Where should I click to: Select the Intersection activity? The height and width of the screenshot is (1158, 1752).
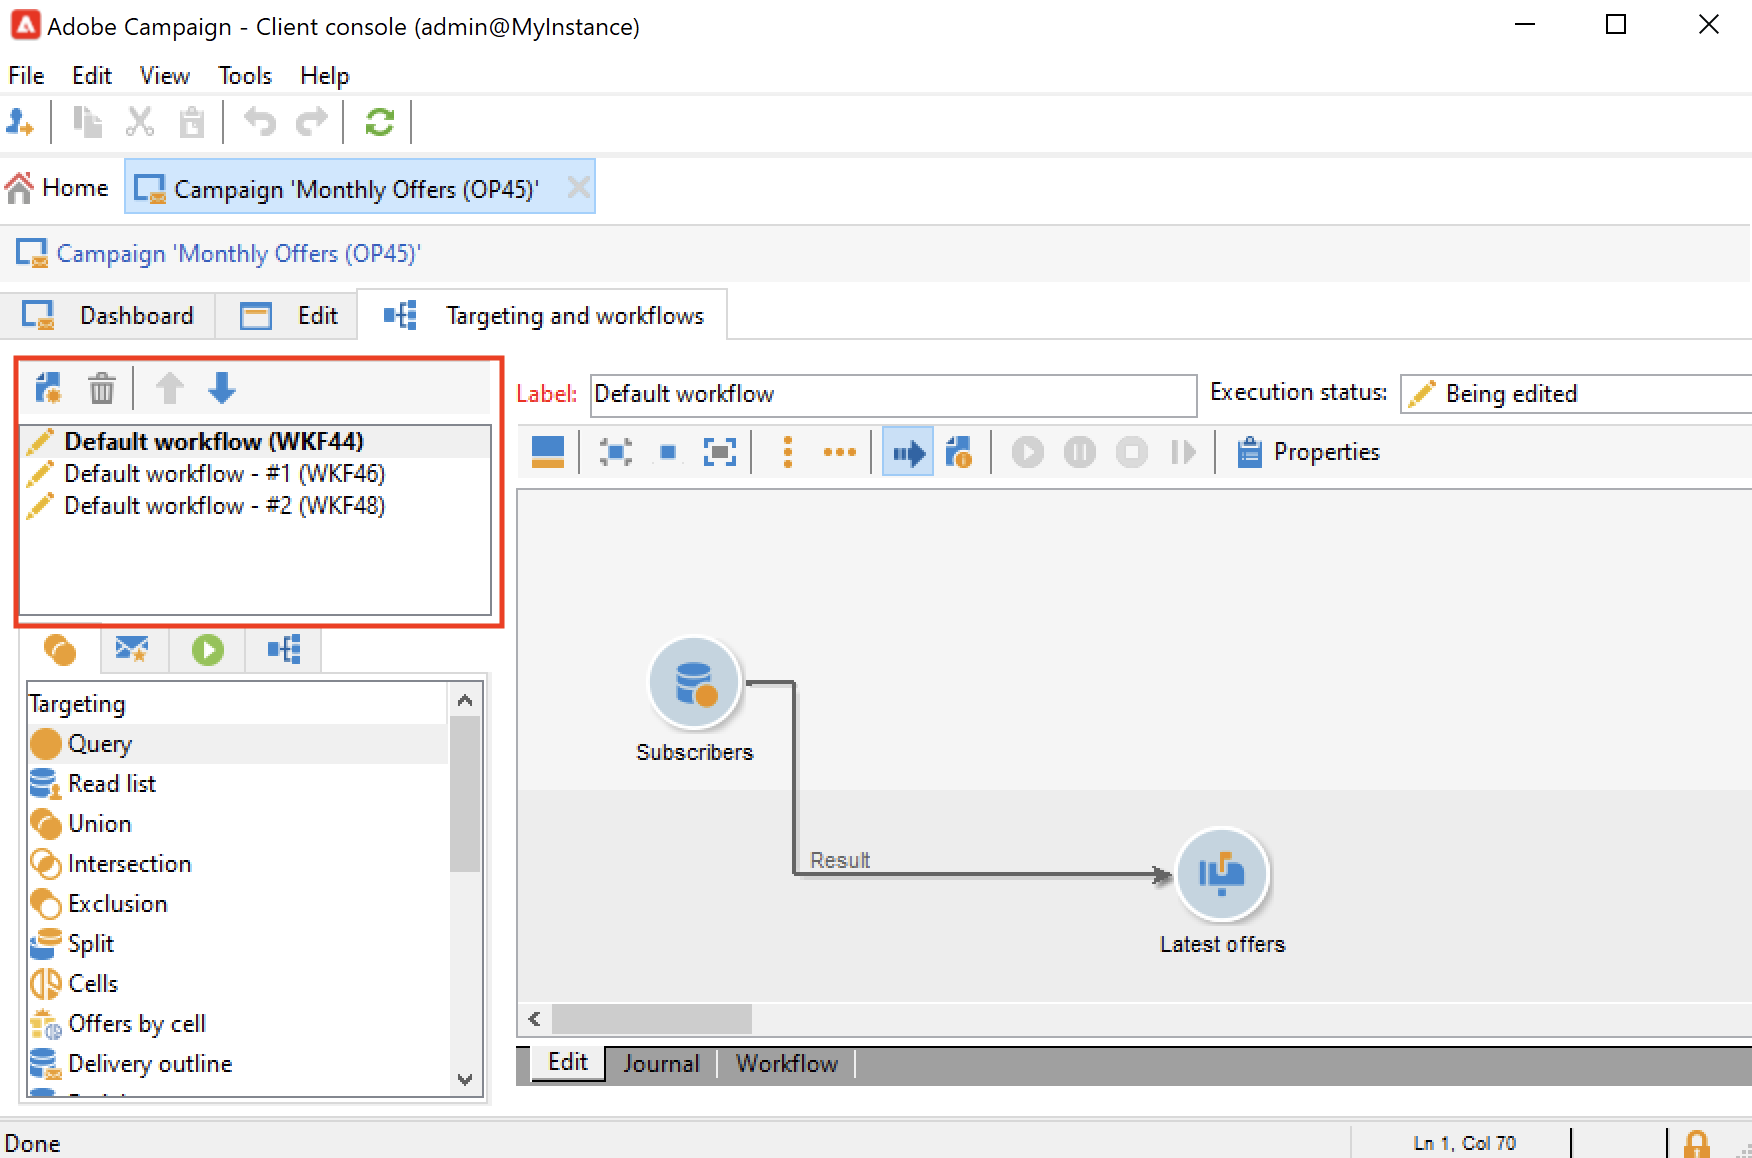click(238, 864)
